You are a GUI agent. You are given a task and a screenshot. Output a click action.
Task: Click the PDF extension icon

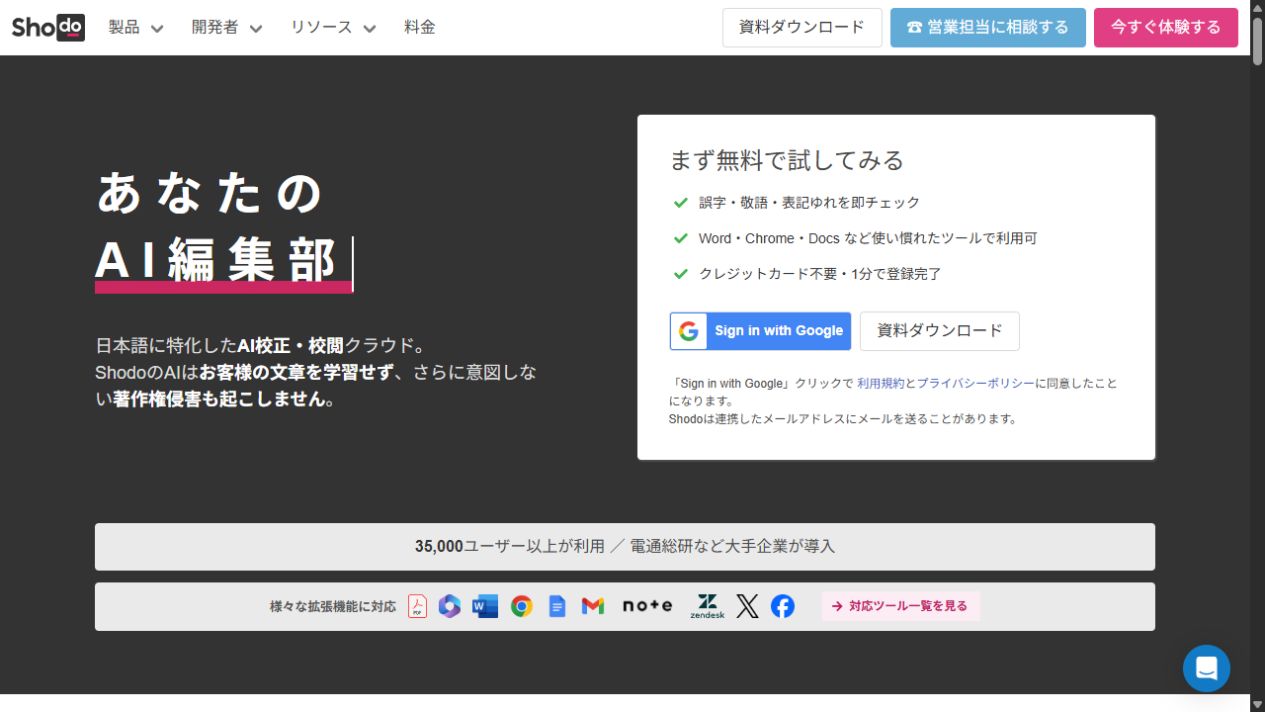pos(418,606)
